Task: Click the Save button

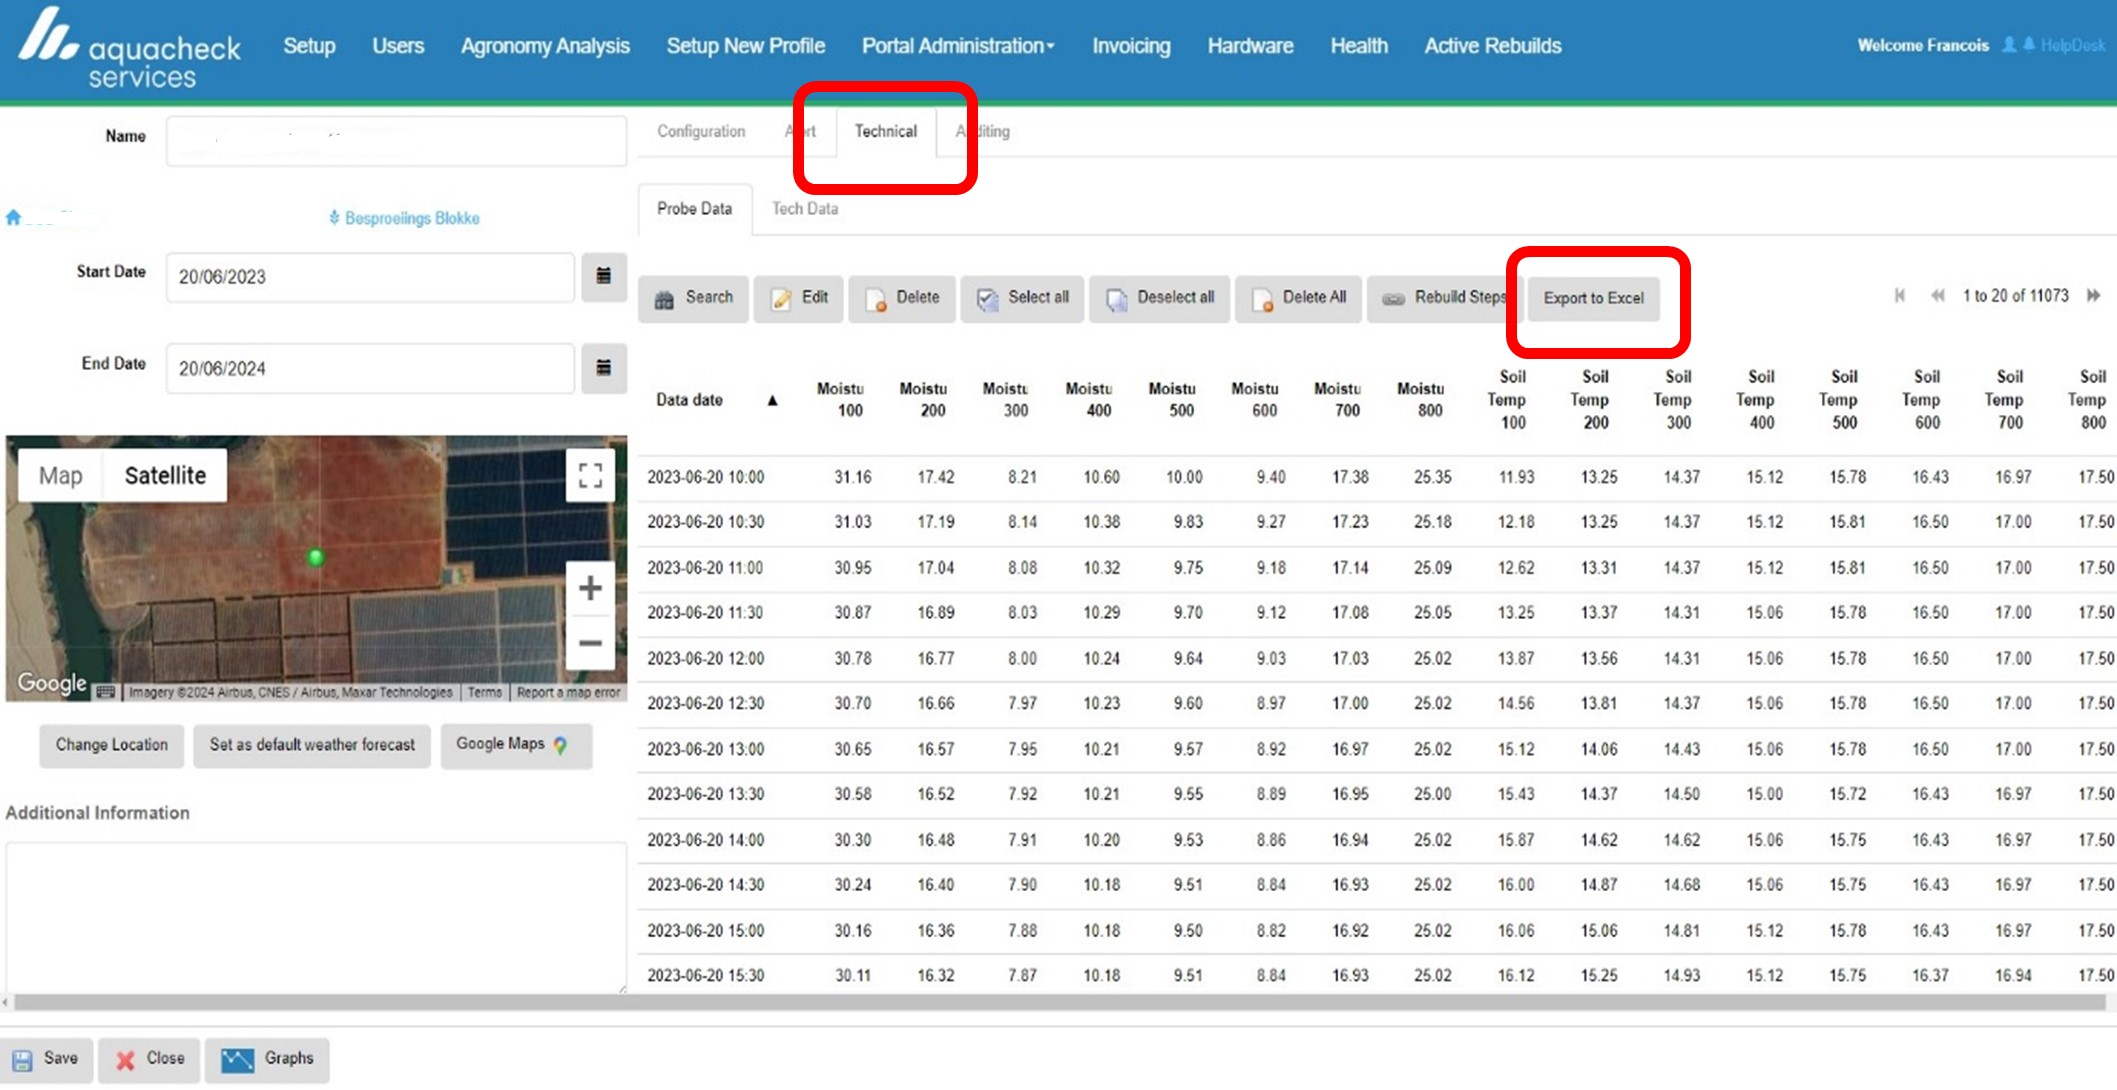Action: pos(47,1059)
